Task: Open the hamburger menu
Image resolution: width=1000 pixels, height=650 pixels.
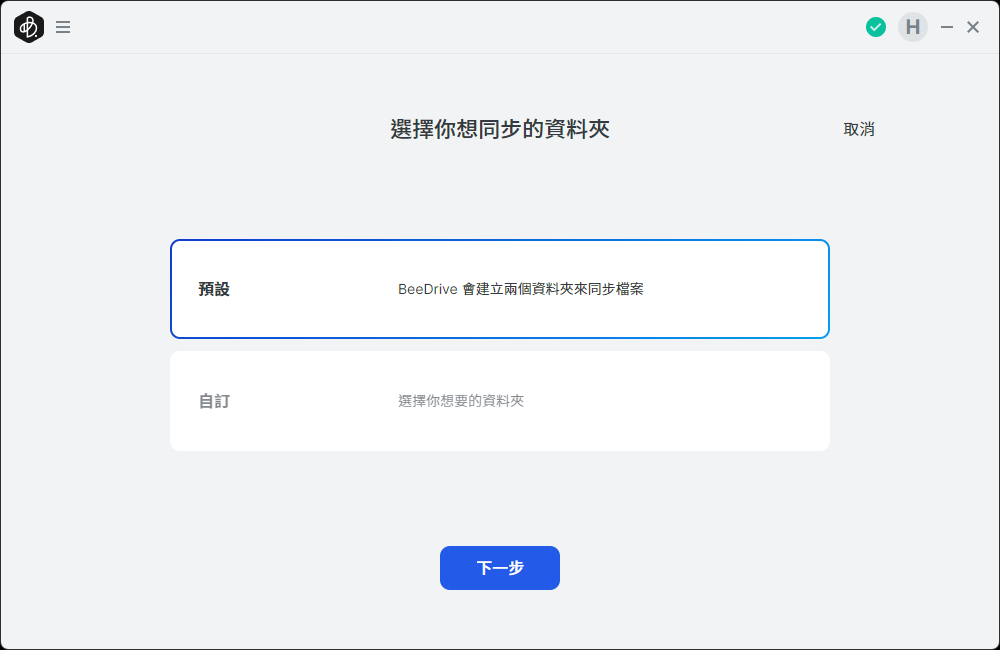Action: [63, 27]
